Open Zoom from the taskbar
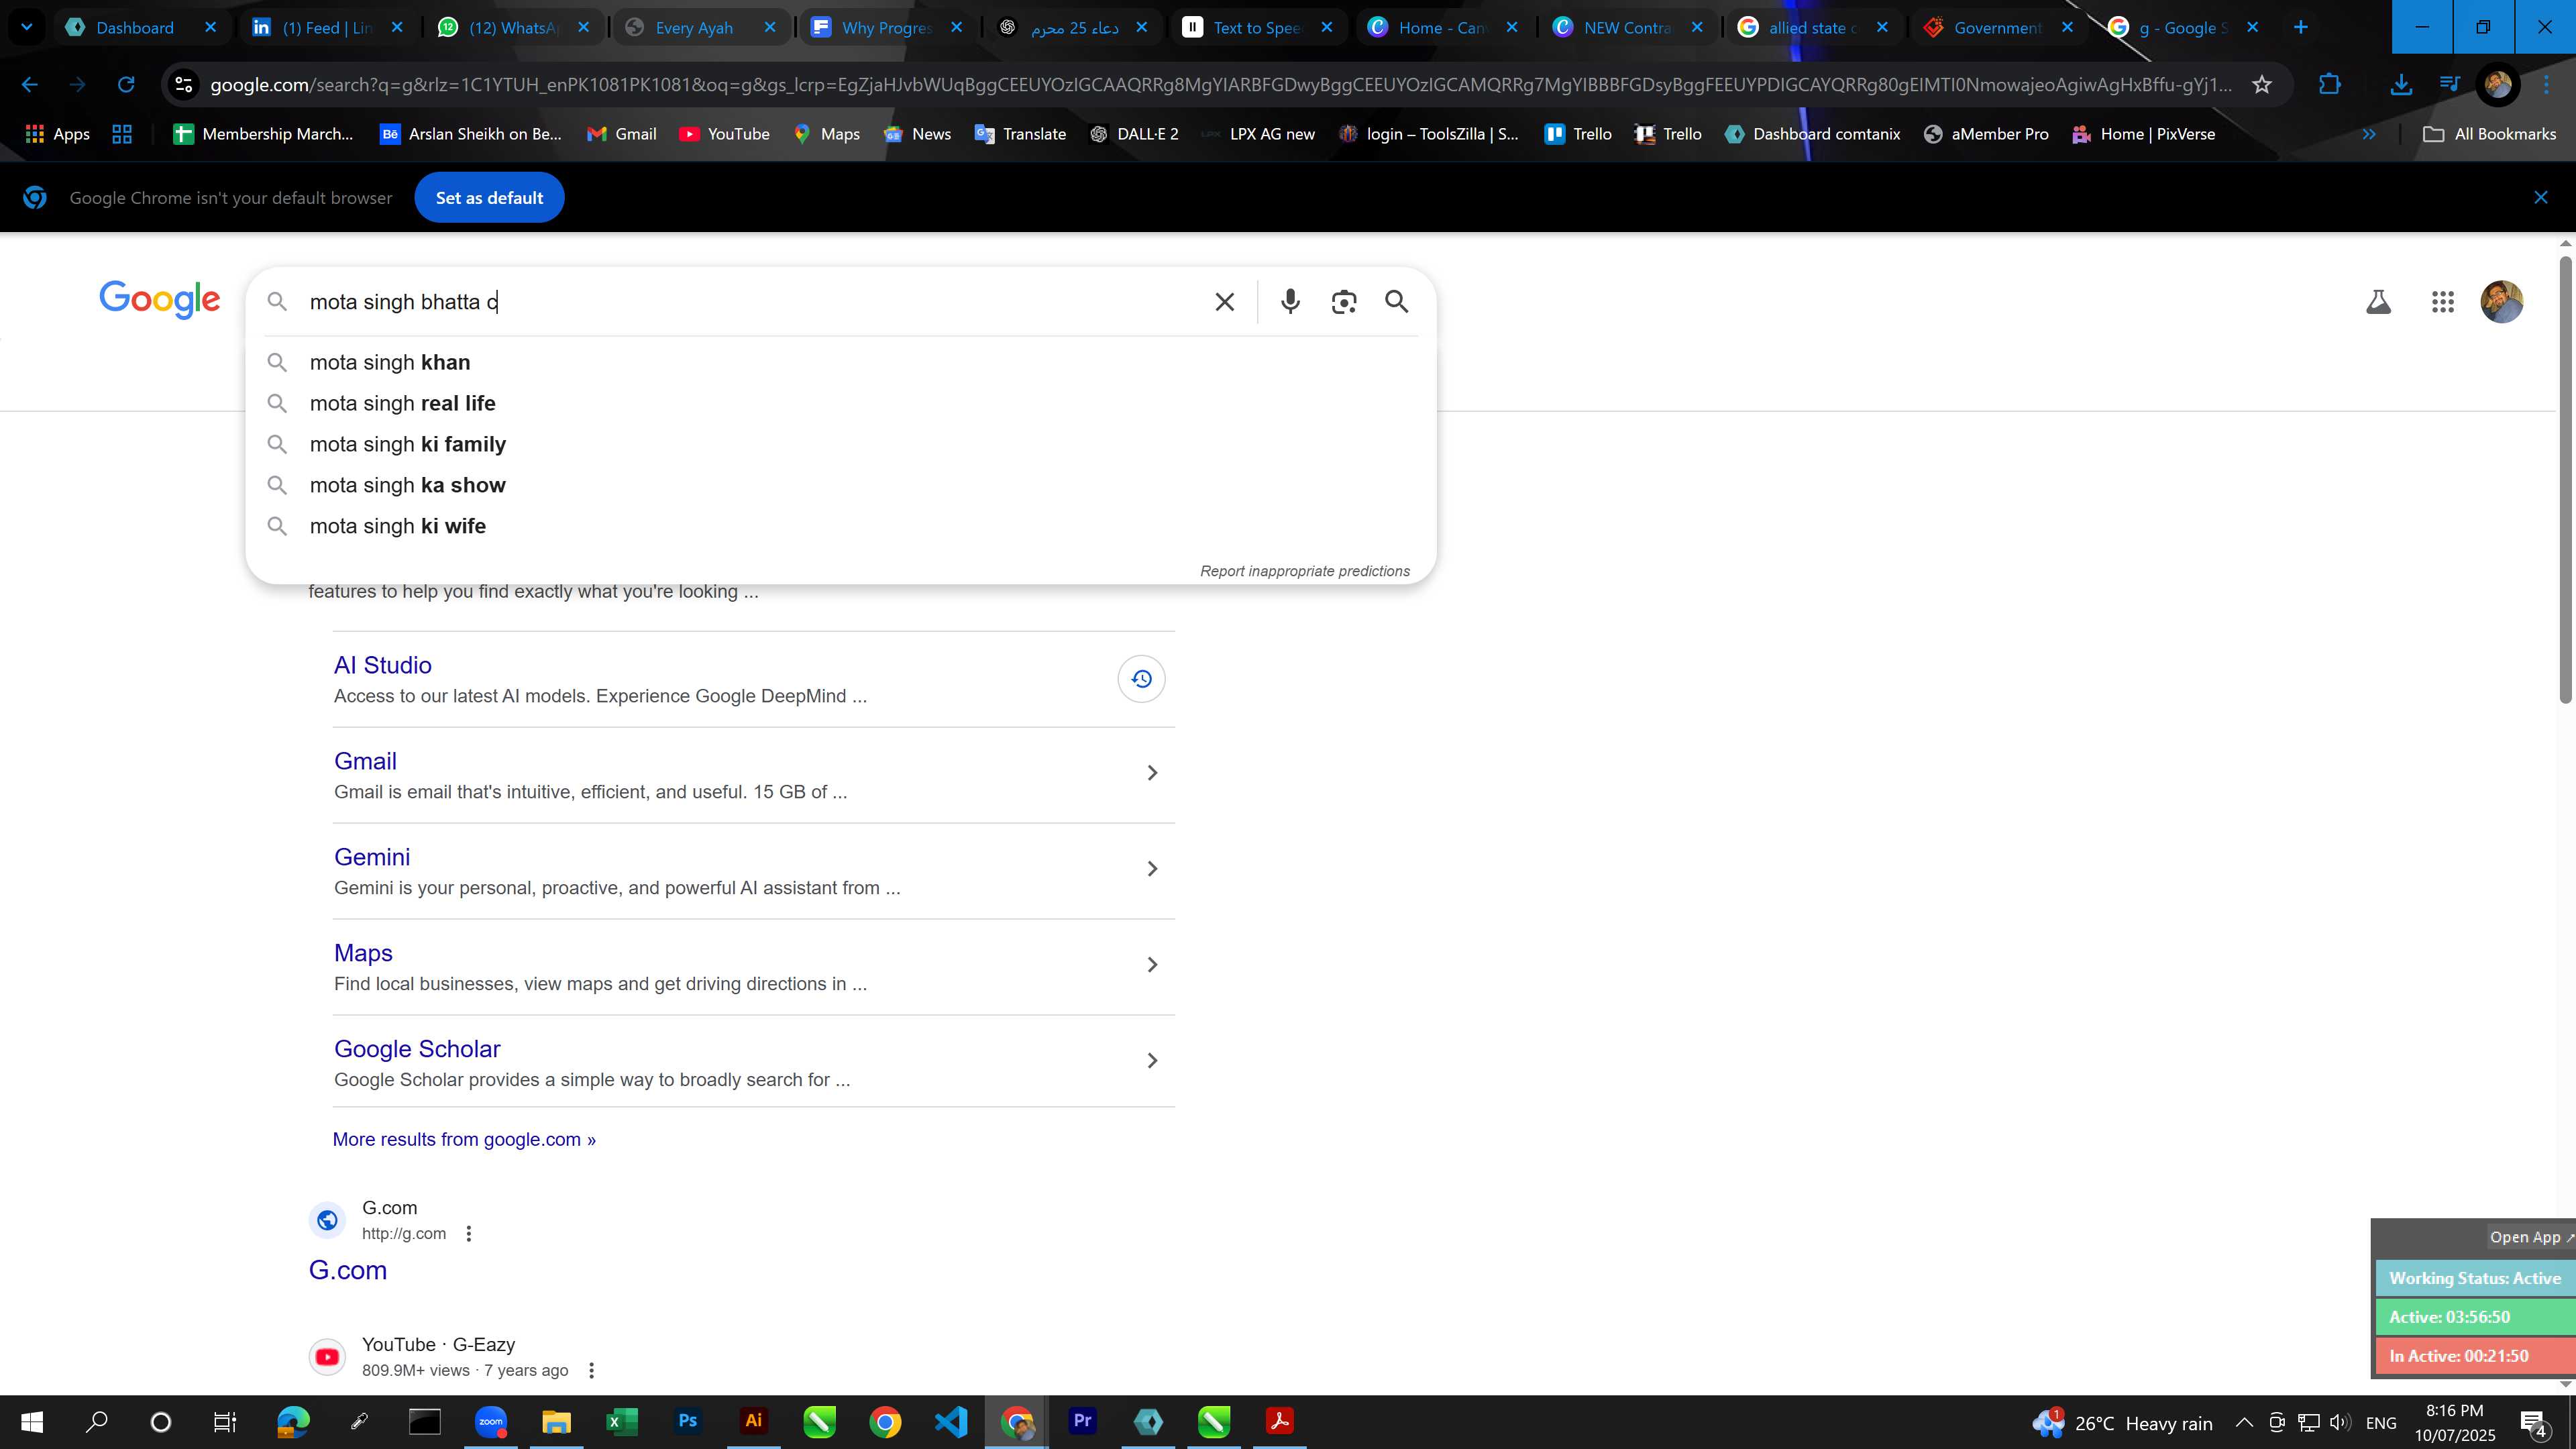The image size is (2576, 1449). (x=491, y=1421)
